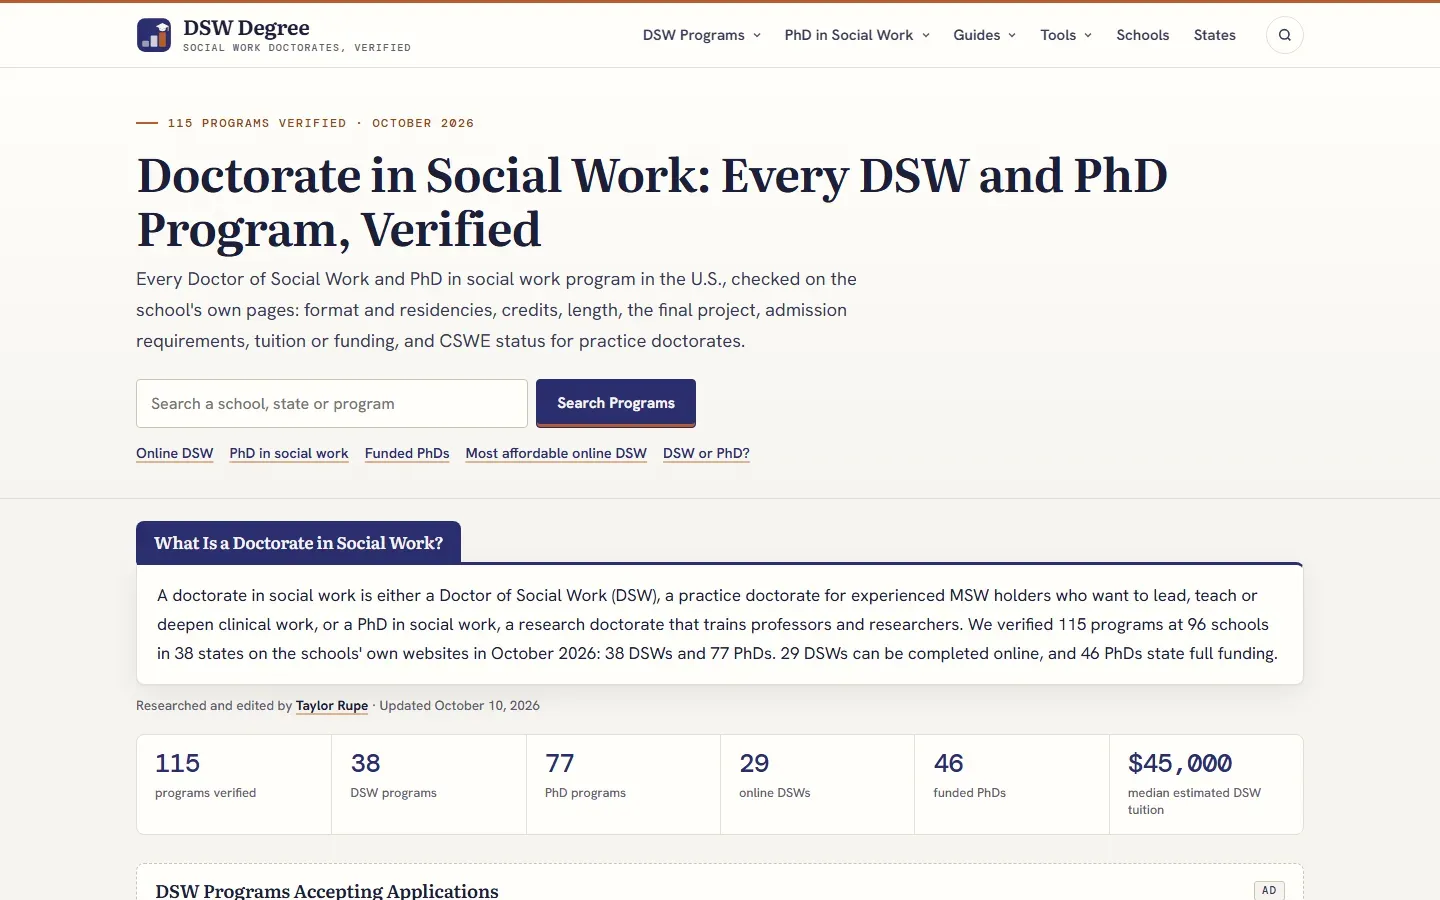Click the Search Programs button
The image size is (1440, 900).
pos(616,403)
